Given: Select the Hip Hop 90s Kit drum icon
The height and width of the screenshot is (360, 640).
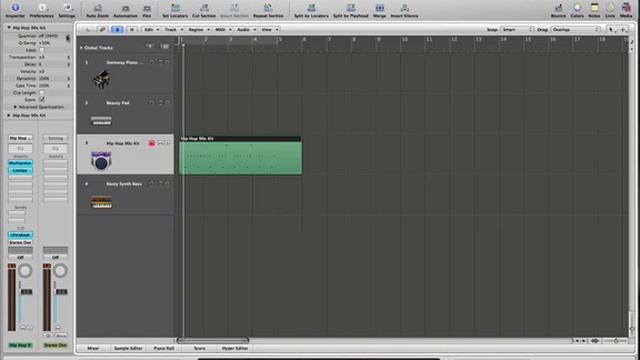Looking at the screenshot, I should click(101, 161).
